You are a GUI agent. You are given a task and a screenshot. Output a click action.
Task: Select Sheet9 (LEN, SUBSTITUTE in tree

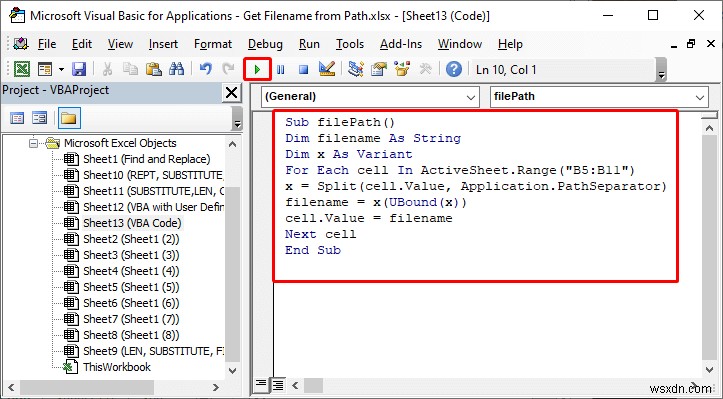tap(153, 351)
